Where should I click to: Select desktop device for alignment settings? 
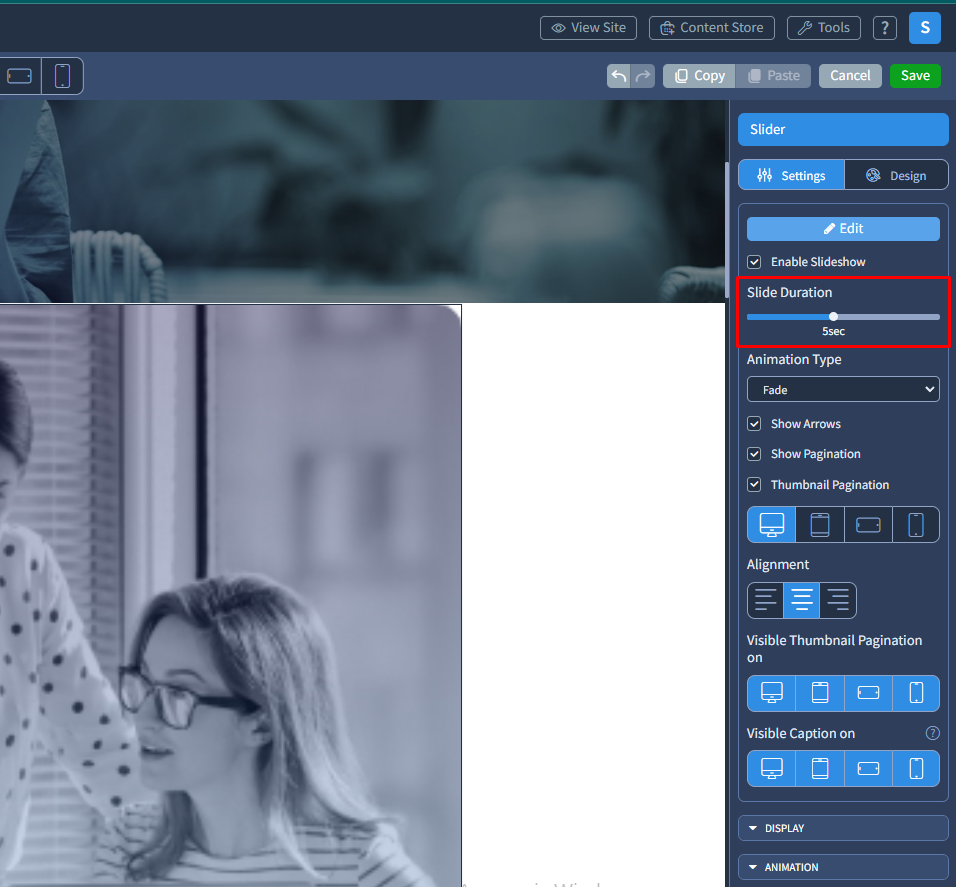[x=771, y=524]
